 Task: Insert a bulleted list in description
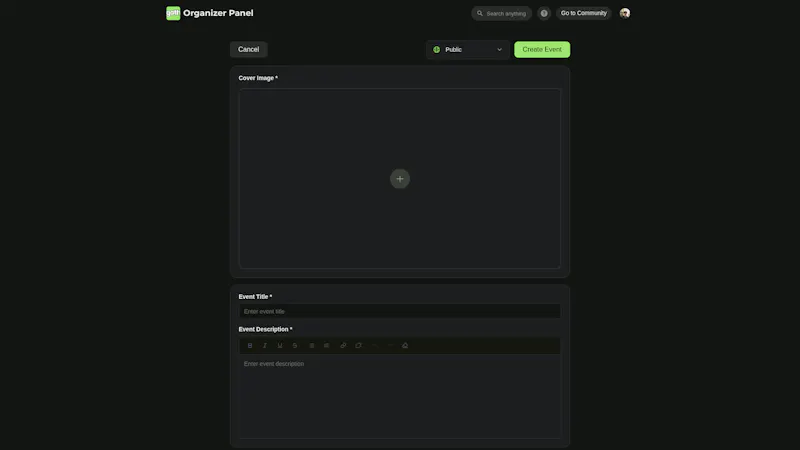tap(312, 345)
